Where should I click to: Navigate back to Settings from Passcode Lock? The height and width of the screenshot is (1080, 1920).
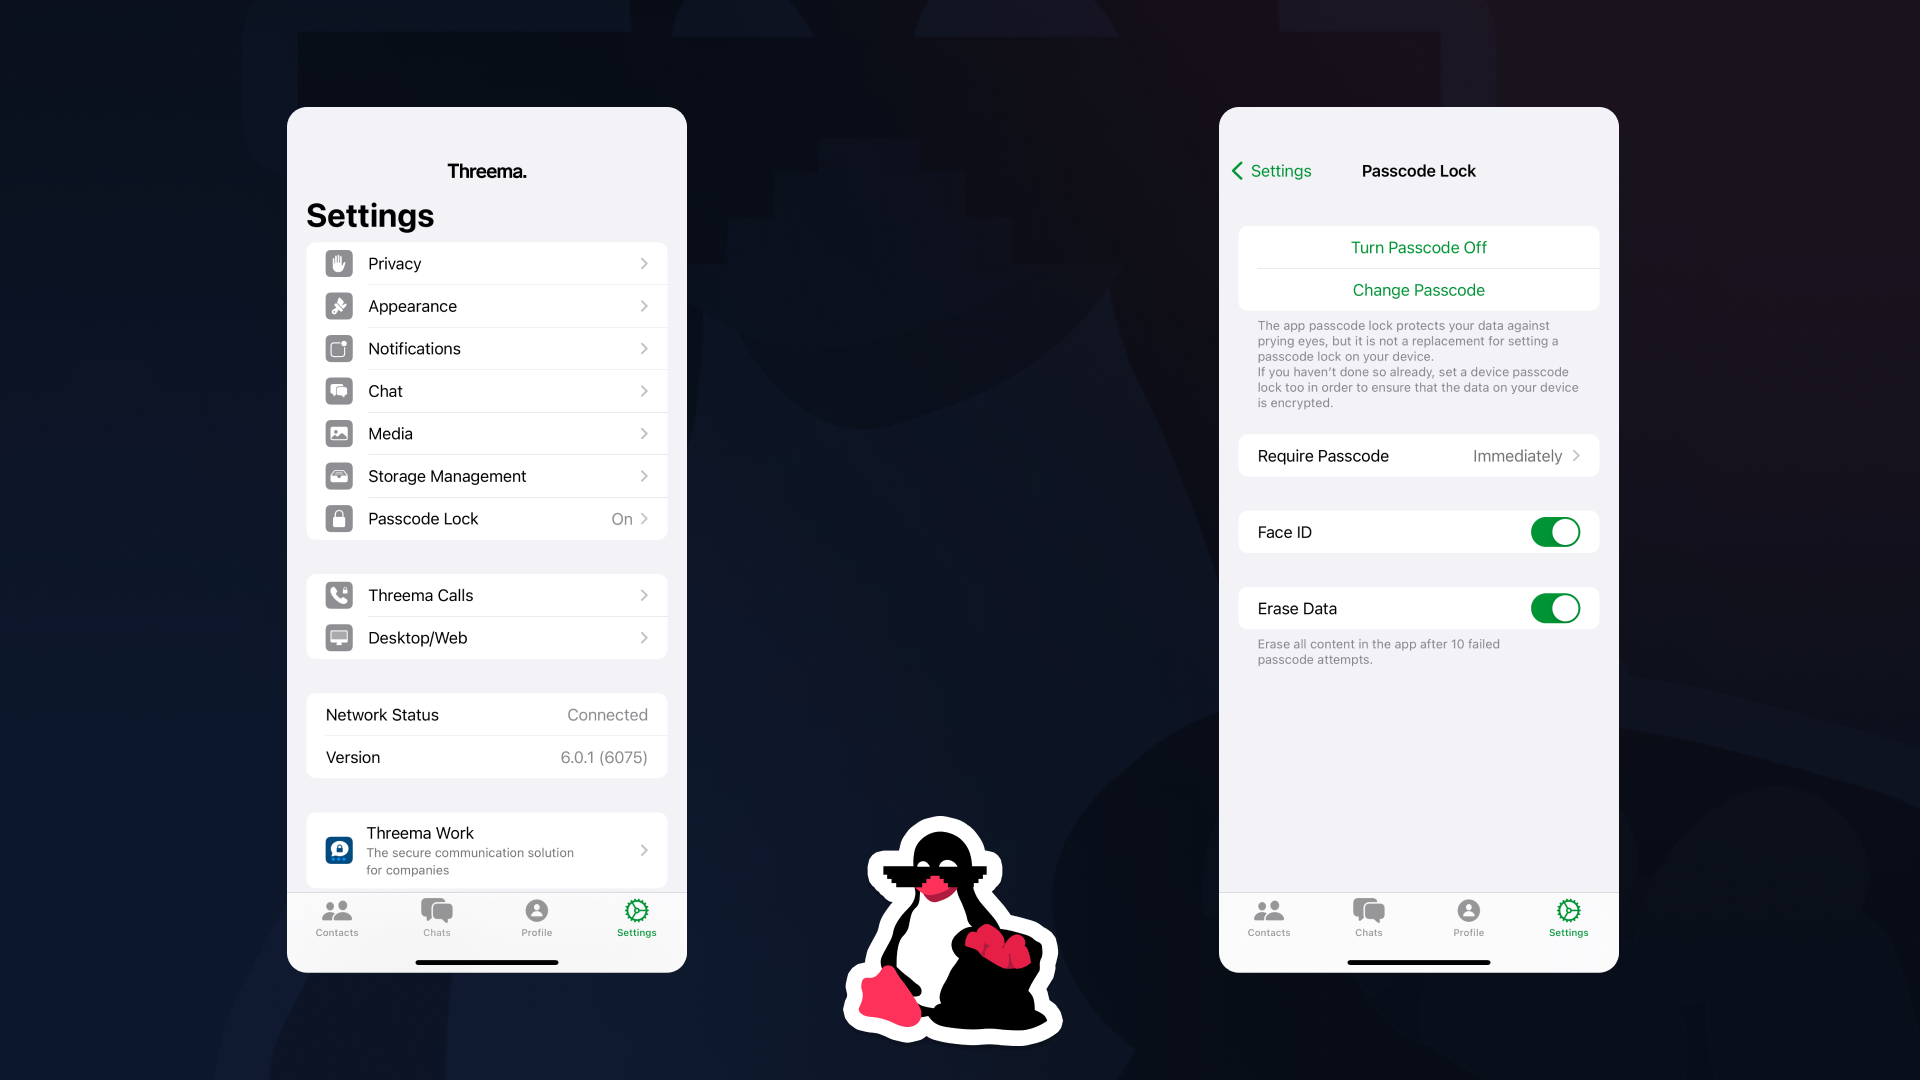click(x=1270, y=170)
